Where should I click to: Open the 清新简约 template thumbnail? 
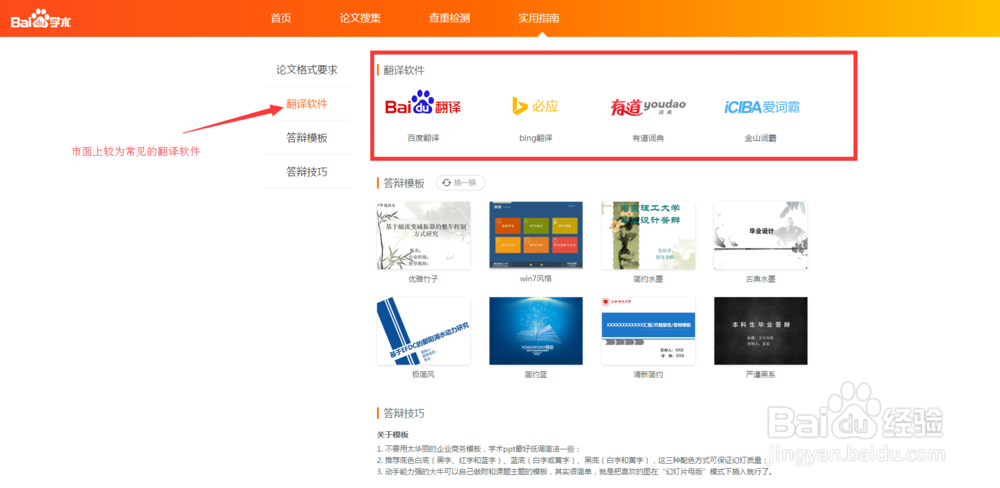coord(649,331)
